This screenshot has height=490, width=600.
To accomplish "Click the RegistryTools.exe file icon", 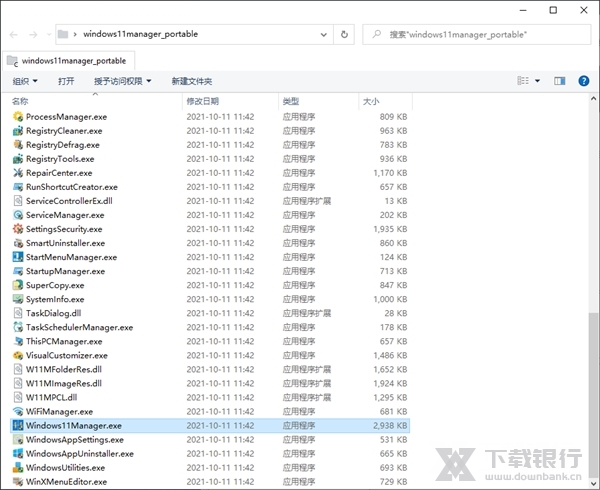I will coord(18,159).
